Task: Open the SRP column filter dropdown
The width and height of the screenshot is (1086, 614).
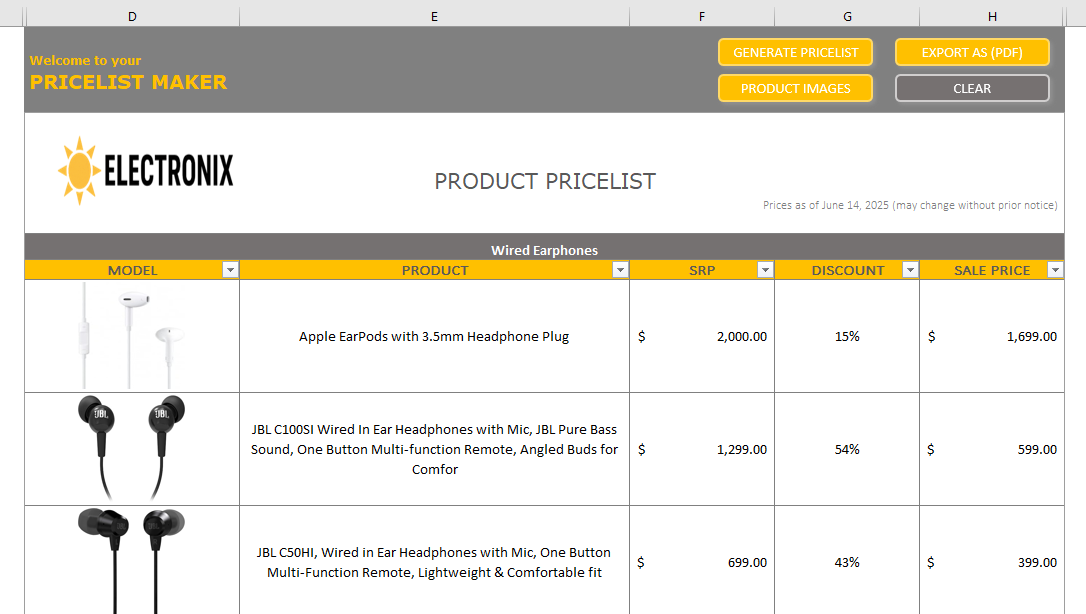Action: [765, 270]
